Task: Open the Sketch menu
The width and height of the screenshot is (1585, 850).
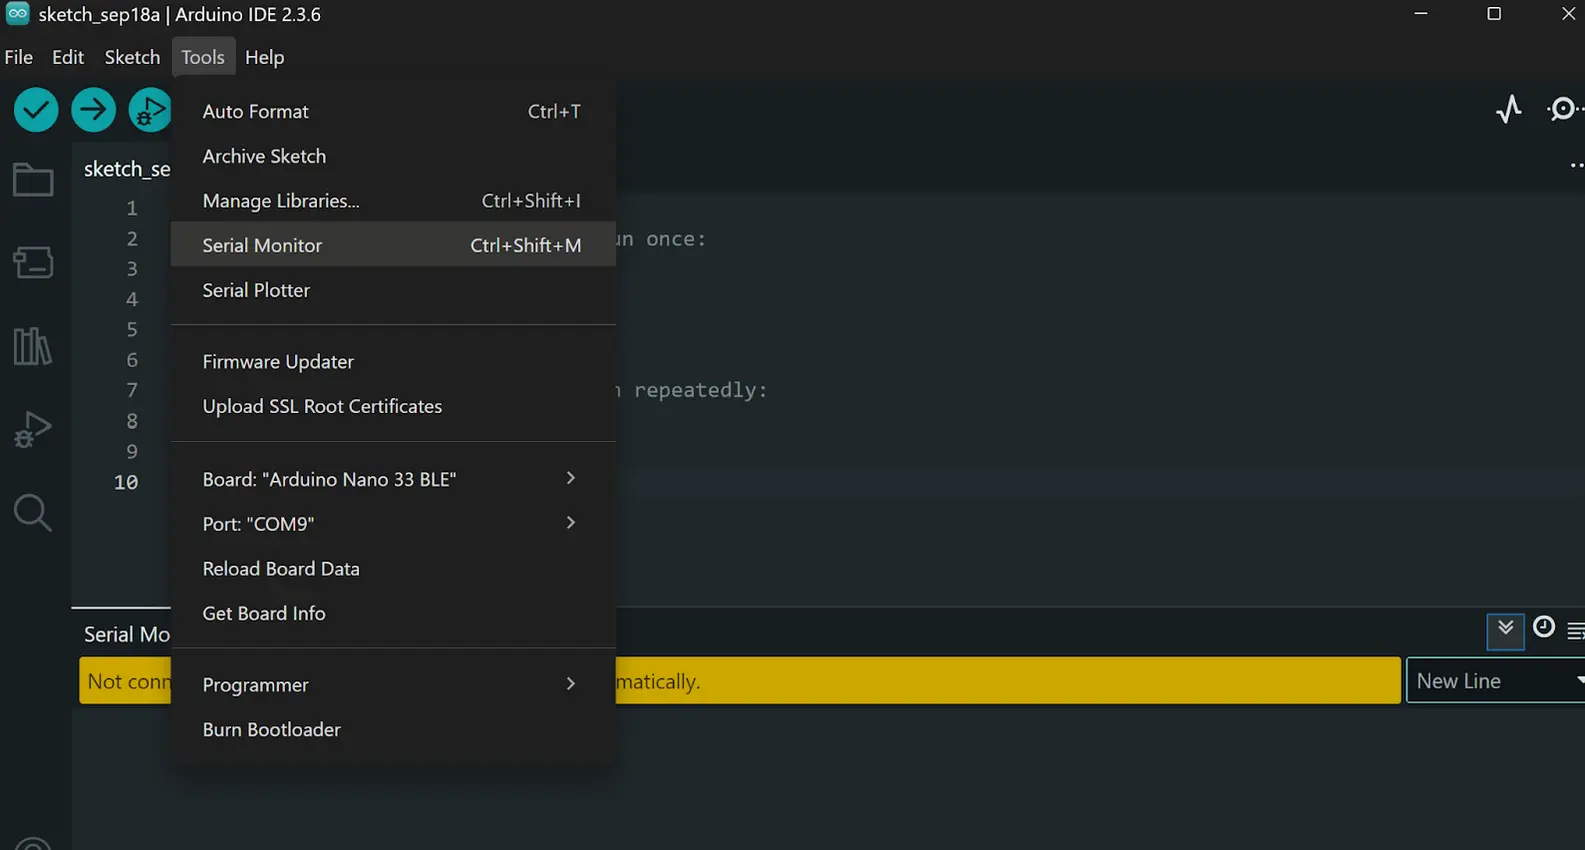Action: pyautogui.click(x=132, y=57)
